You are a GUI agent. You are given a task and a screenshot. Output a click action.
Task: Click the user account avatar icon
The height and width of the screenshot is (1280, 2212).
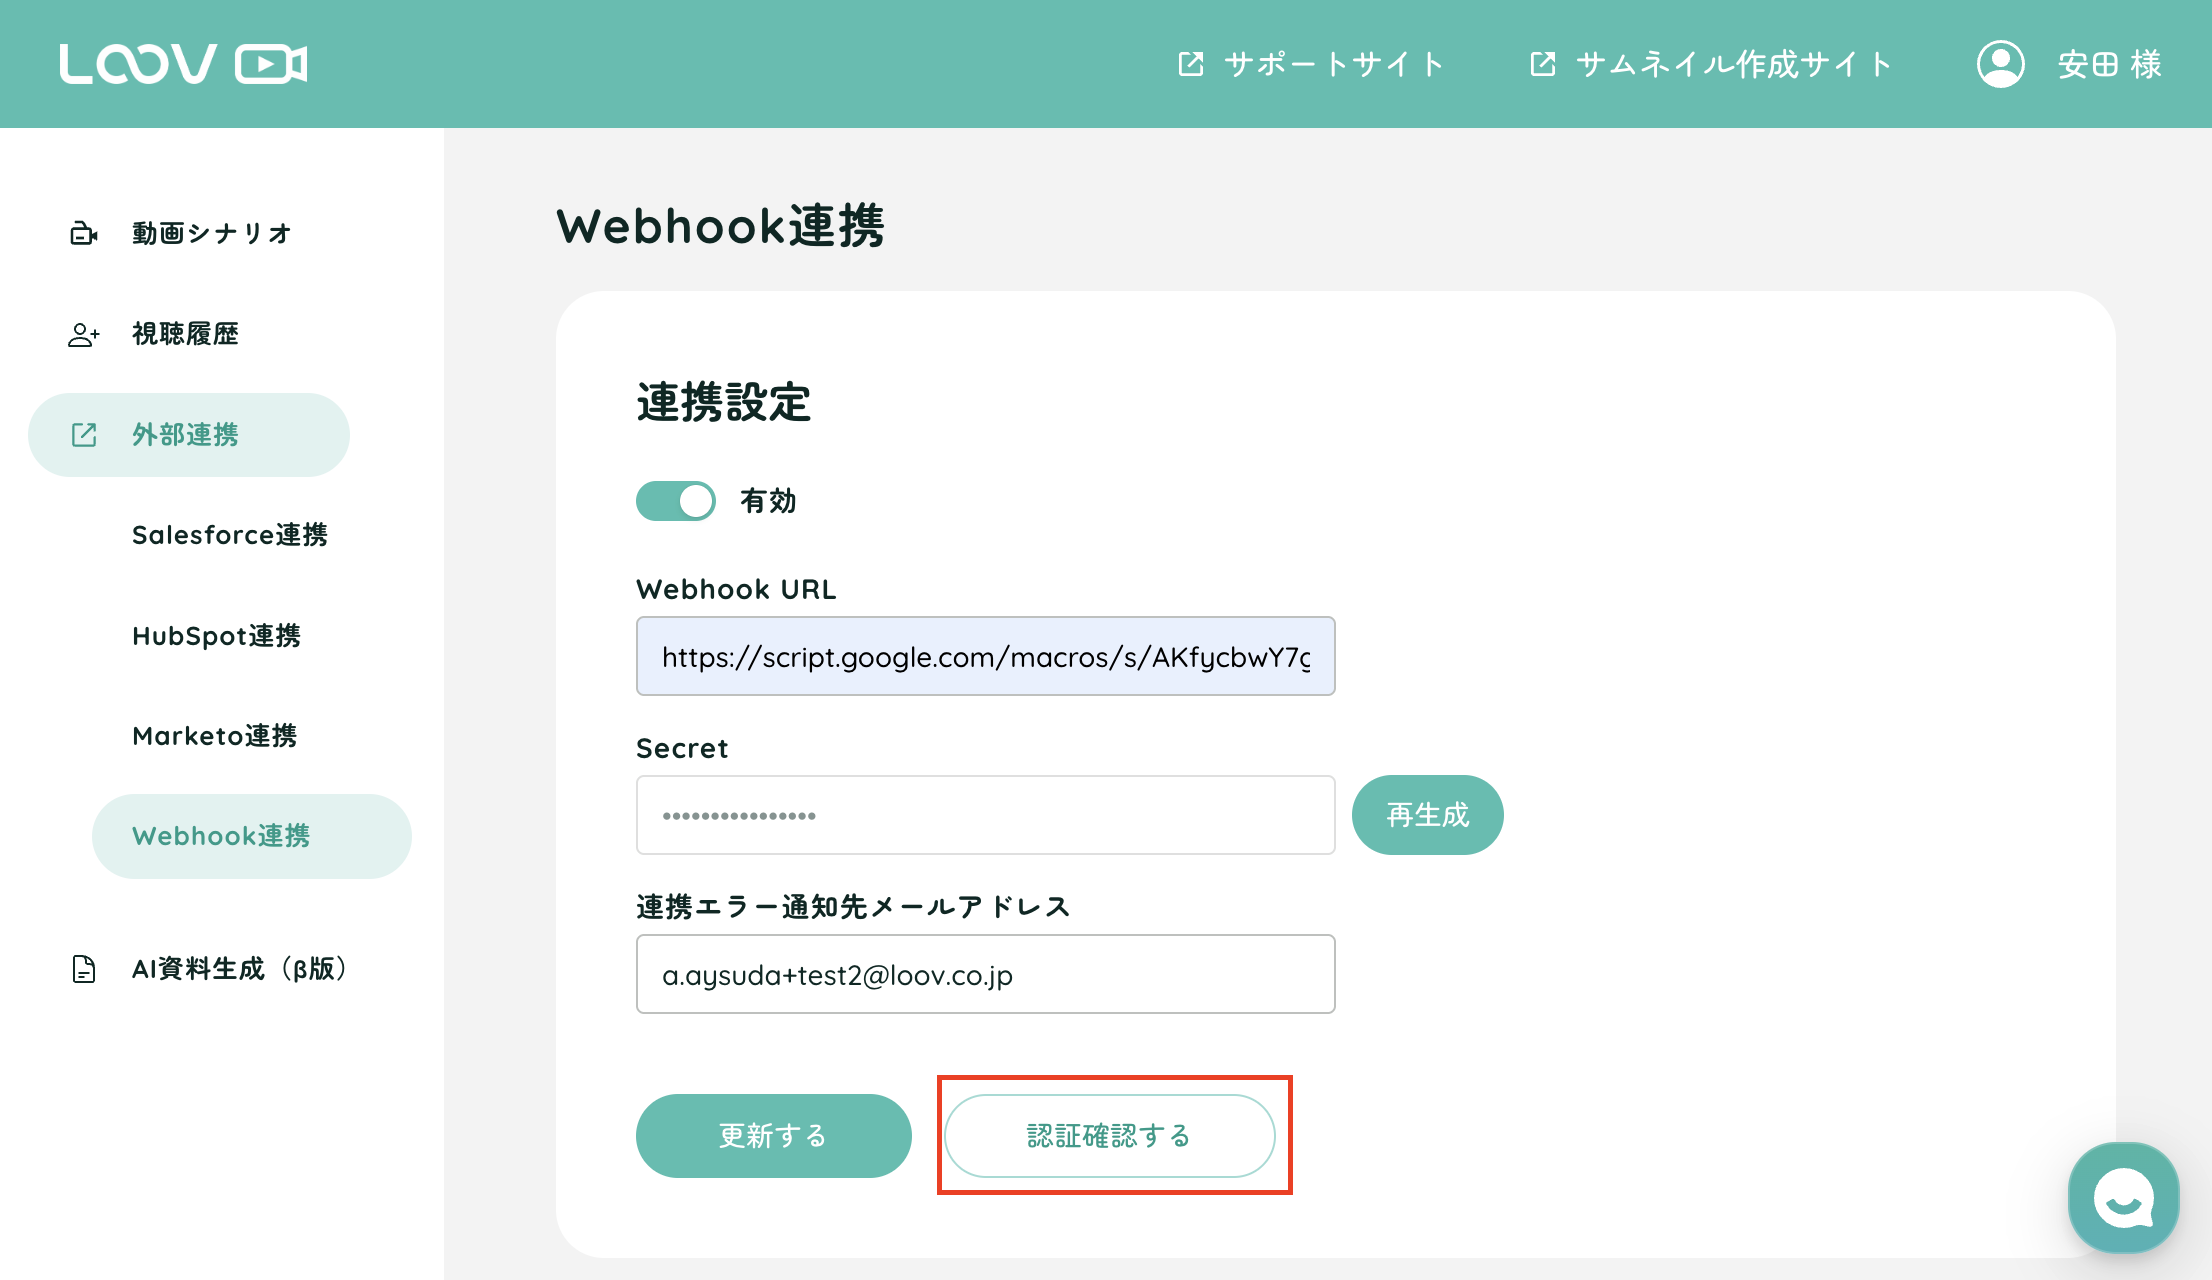click(x=2000, y=64)
